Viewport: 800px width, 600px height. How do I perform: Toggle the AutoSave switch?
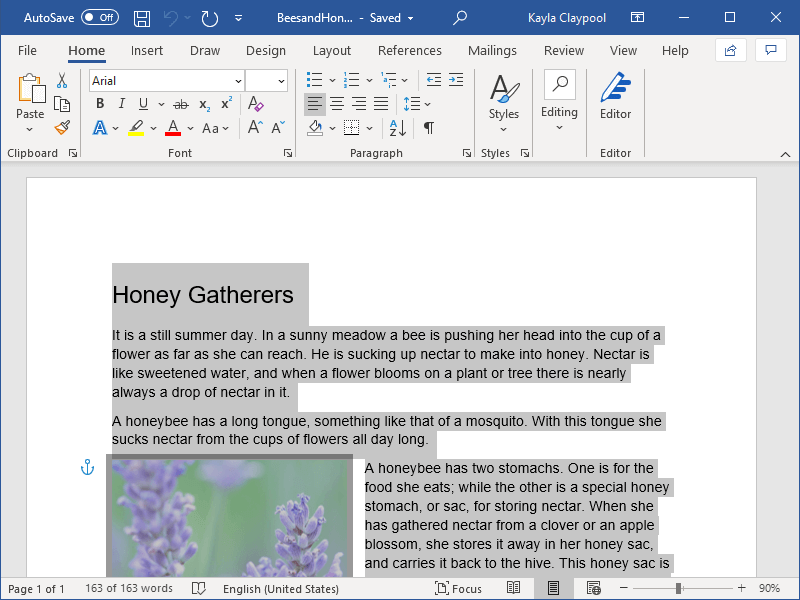point(99,18)
